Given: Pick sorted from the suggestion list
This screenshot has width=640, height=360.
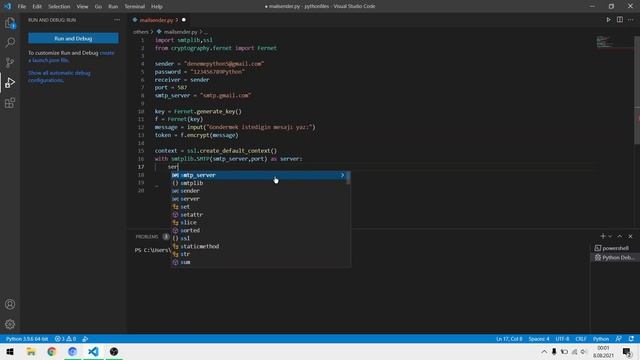Looking at the screenshot, I should click(x=260, y=231).
